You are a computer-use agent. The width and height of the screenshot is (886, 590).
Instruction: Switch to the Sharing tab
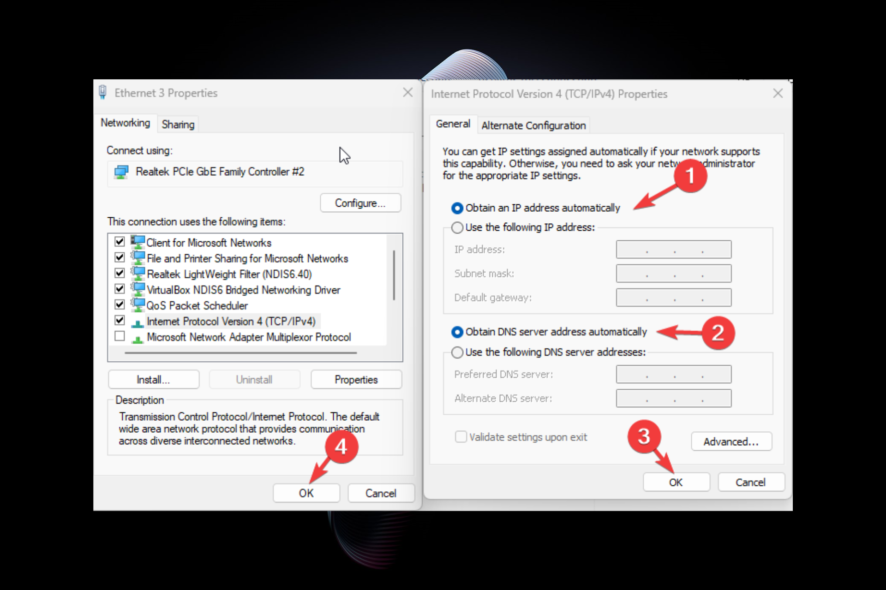[x=178, y=124]
